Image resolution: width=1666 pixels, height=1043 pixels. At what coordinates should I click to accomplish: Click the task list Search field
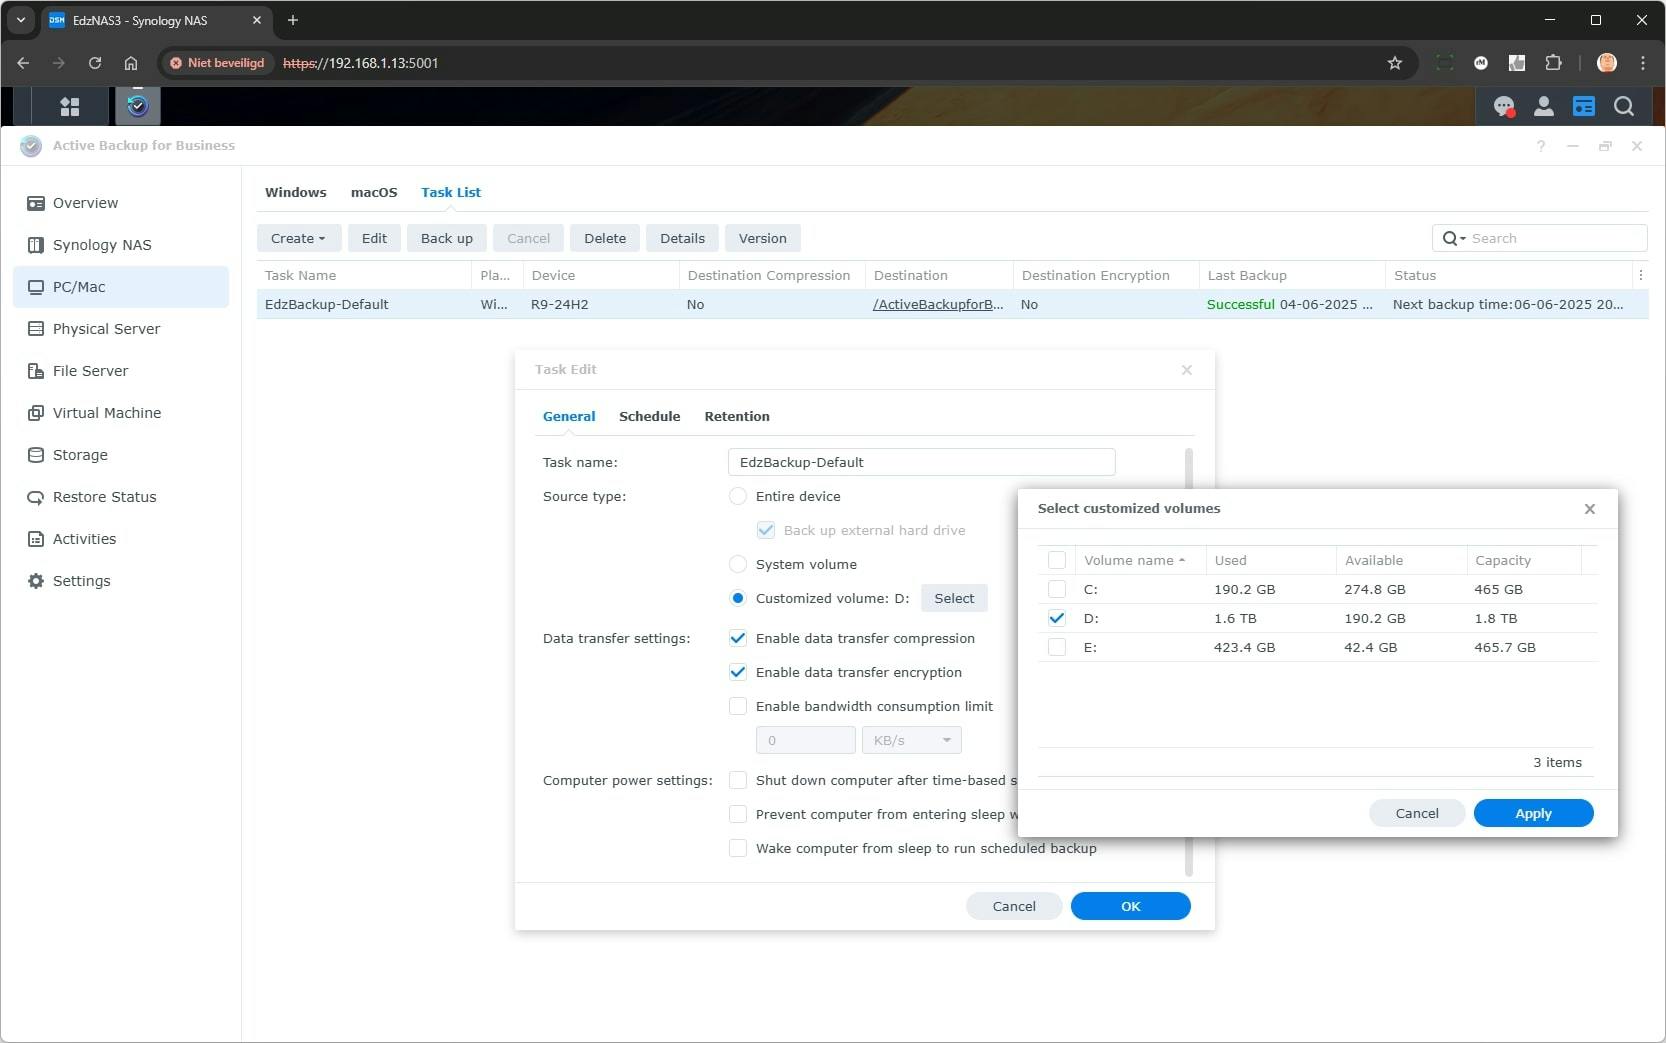coord(1540,238)
